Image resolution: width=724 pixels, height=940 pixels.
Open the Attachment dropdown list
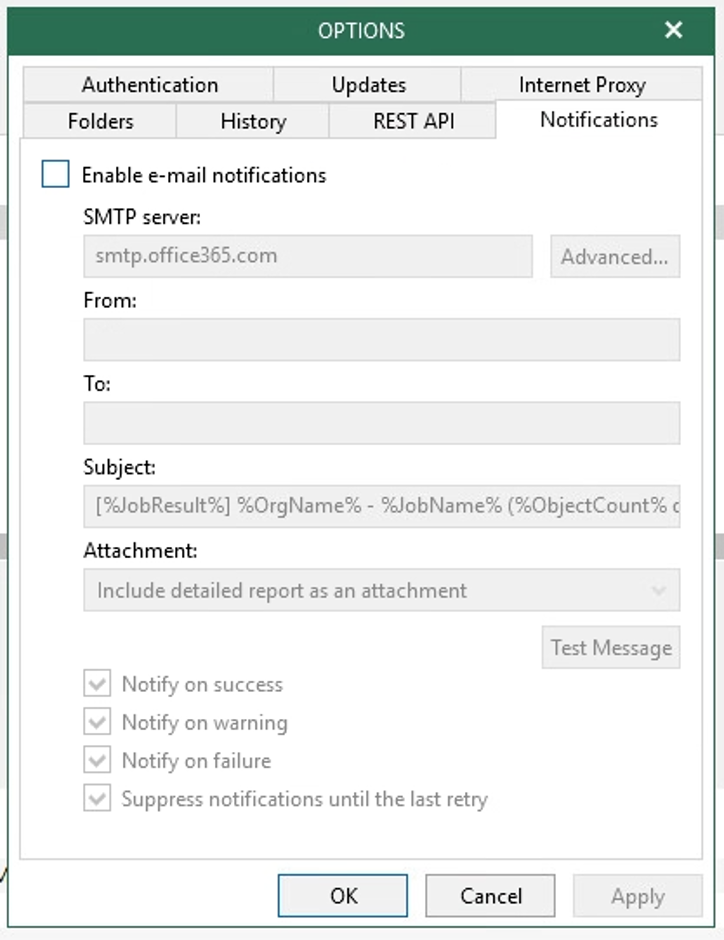click(x=381, y=591)
